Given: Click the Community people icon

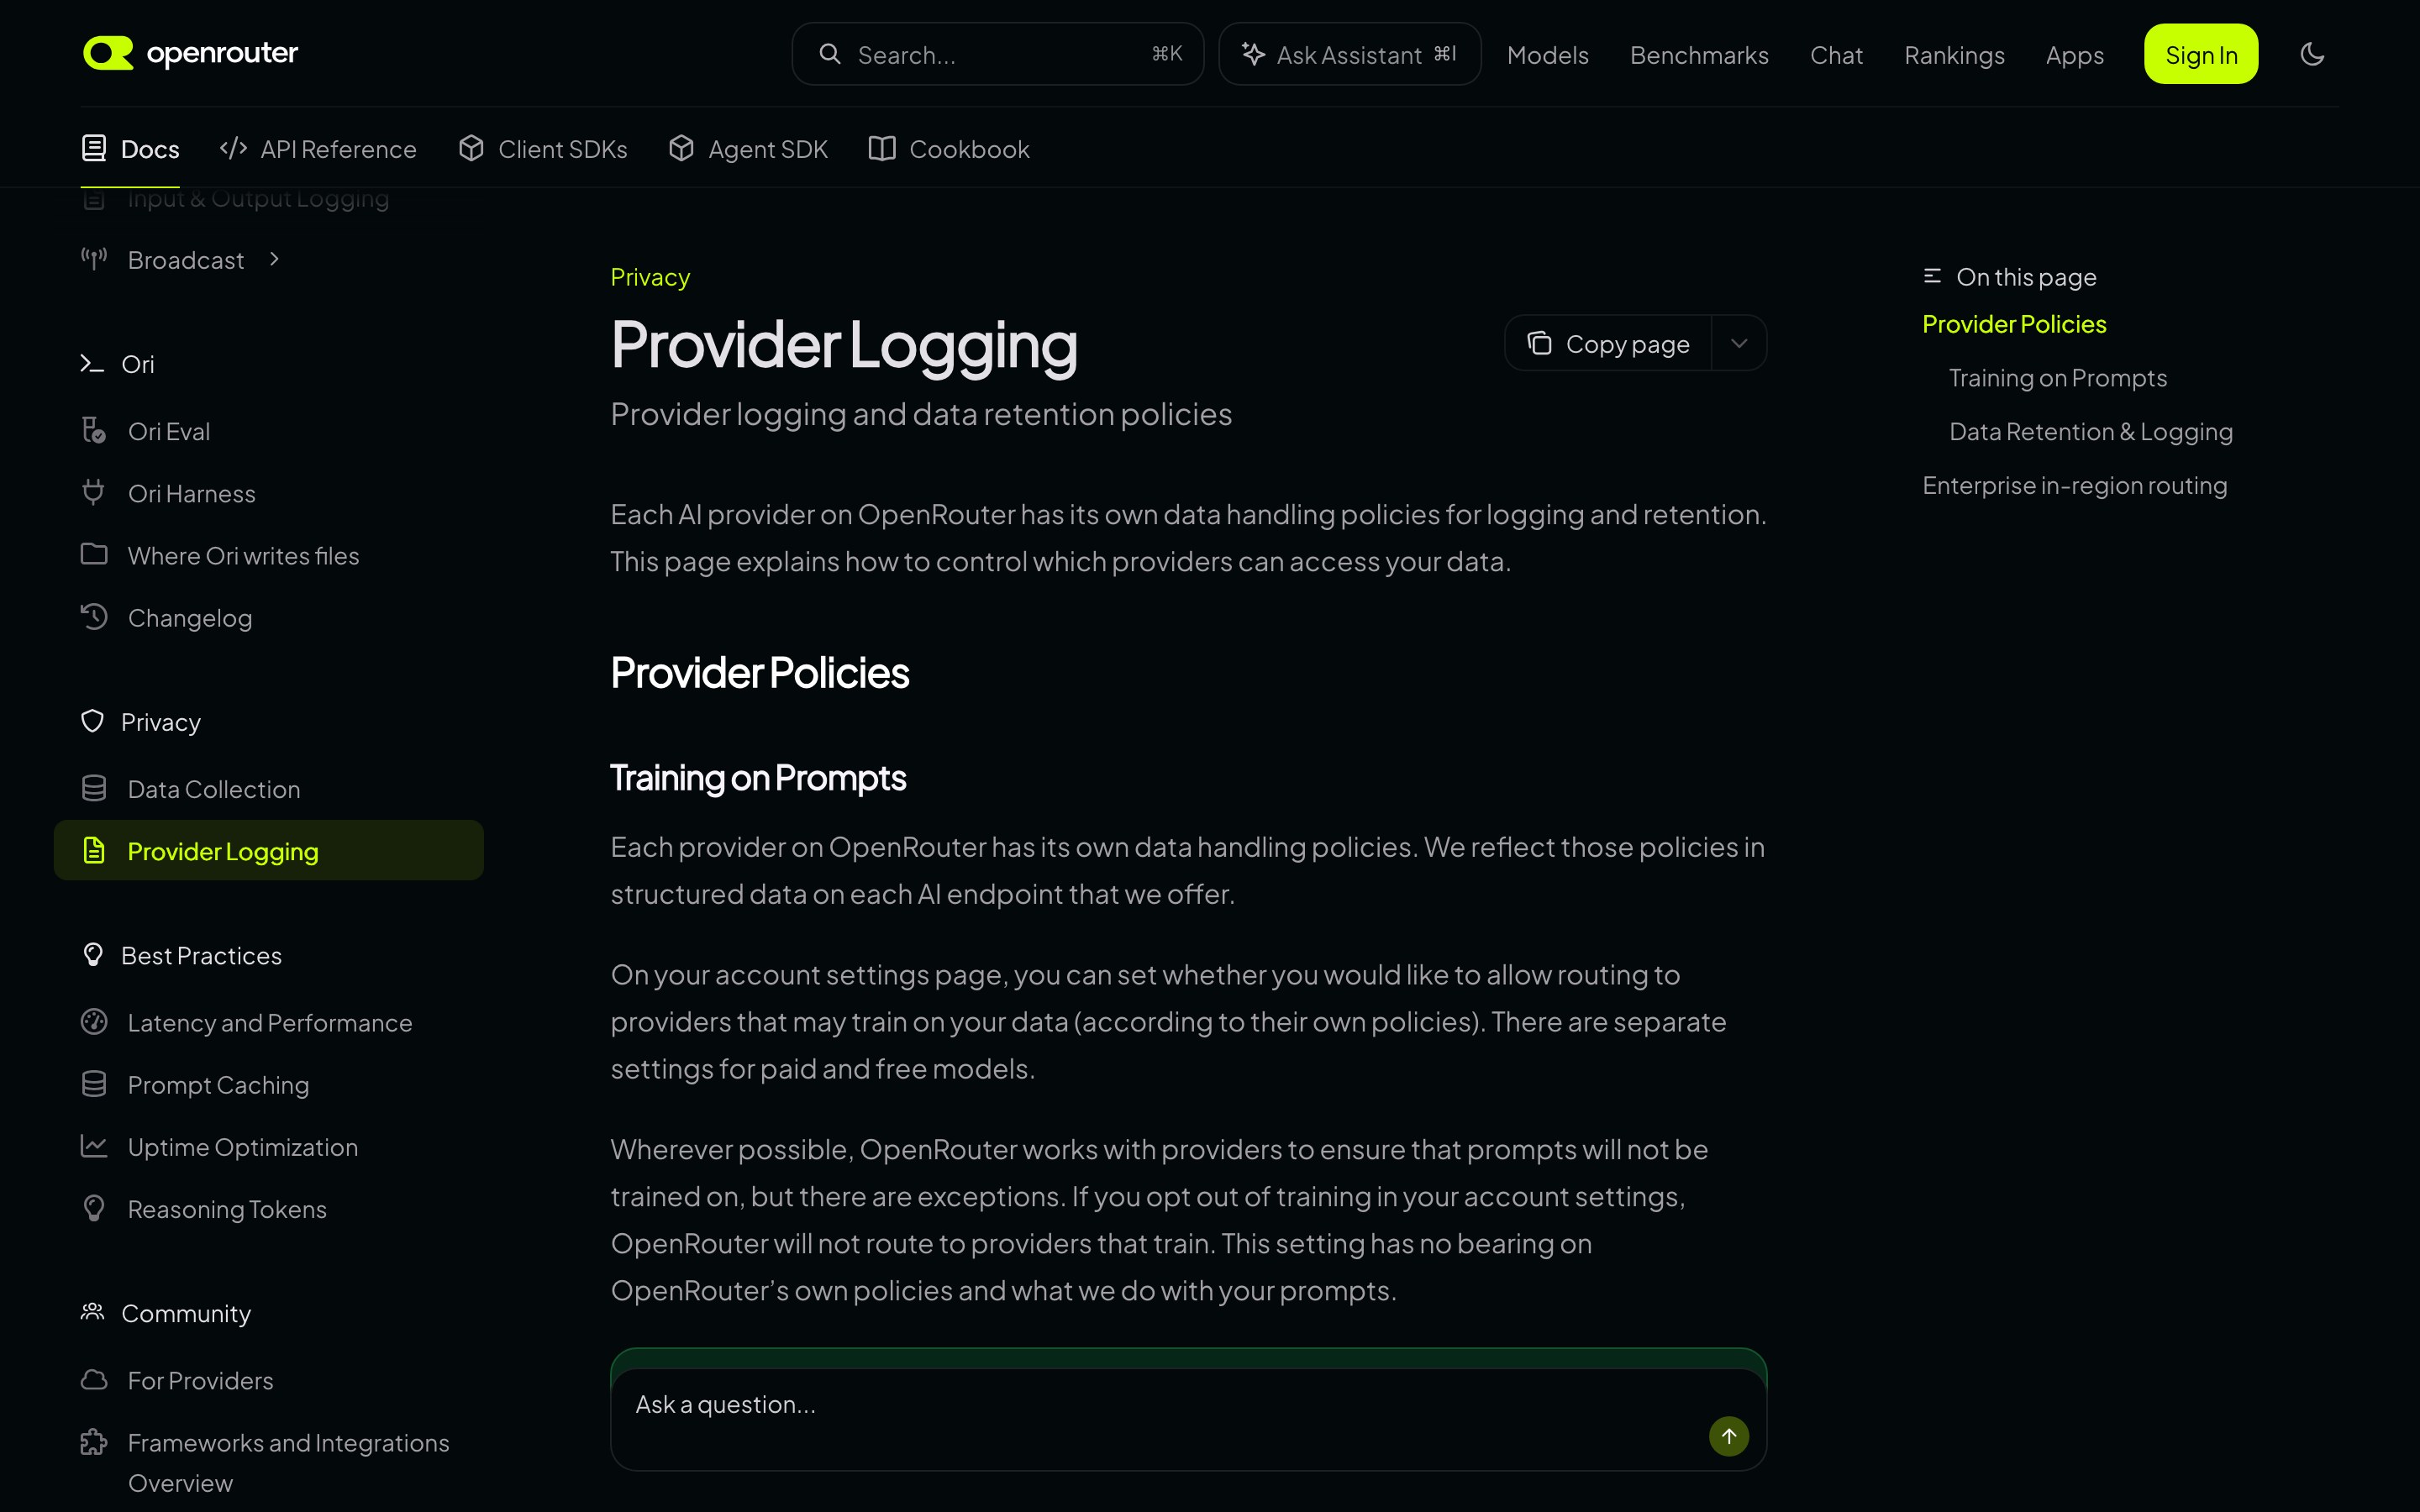Looking at the screenshot, I should (92, 1312).
